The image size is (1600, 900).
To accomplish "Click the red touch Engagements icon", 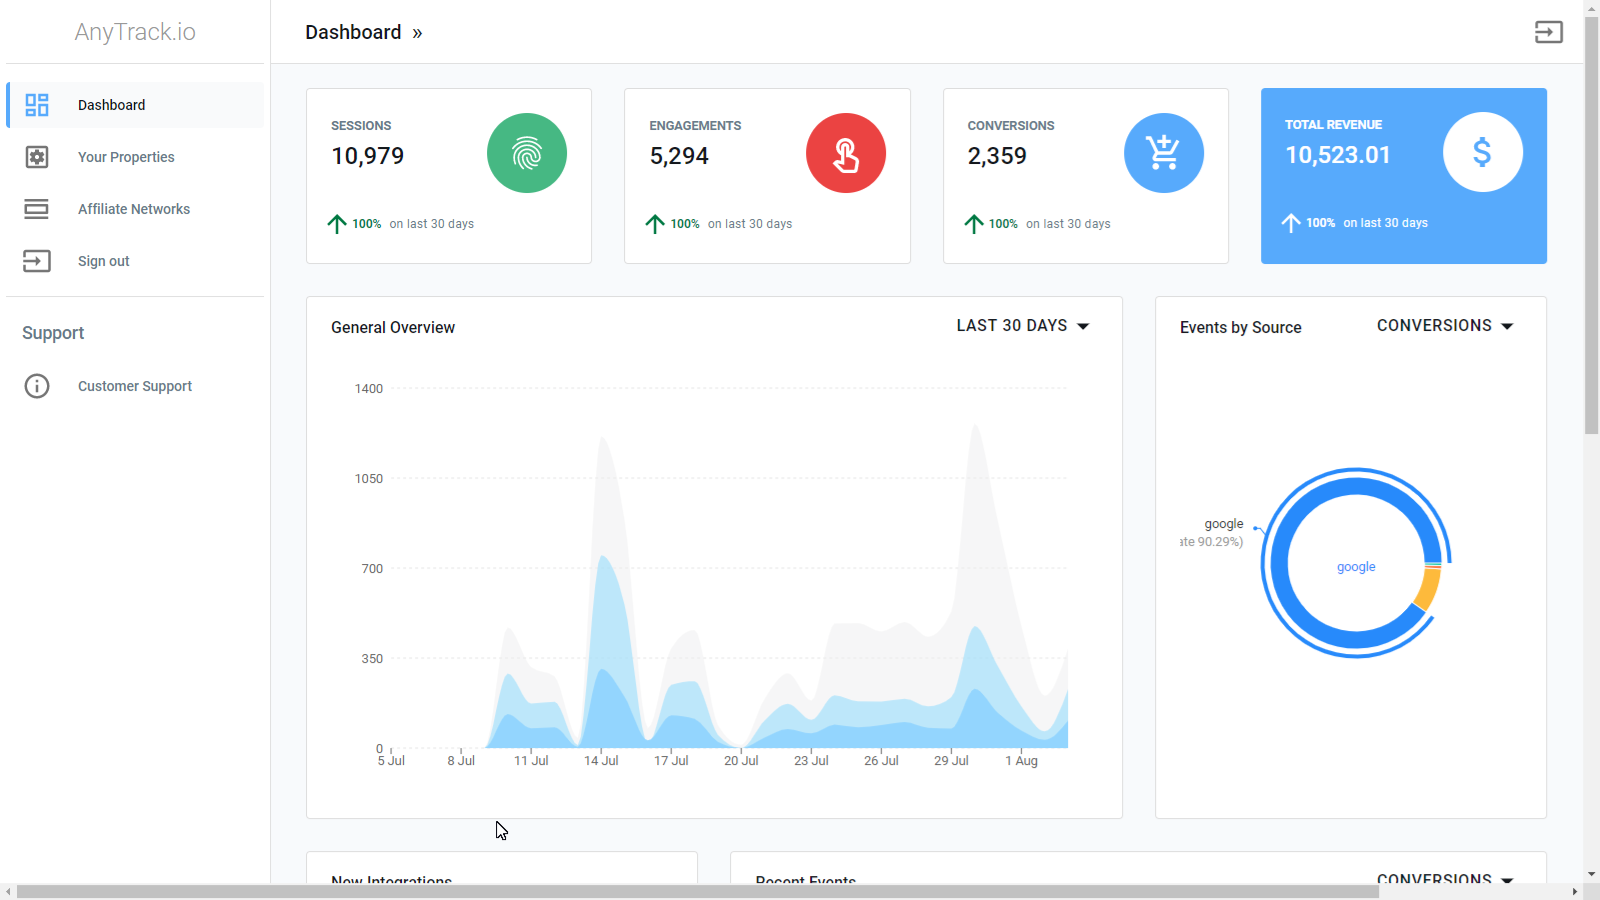I will pos(846,153).
